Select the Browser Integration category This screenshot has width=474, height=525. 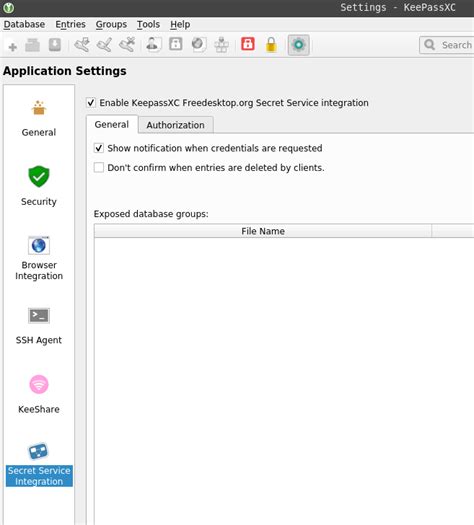tap(39, 258)
